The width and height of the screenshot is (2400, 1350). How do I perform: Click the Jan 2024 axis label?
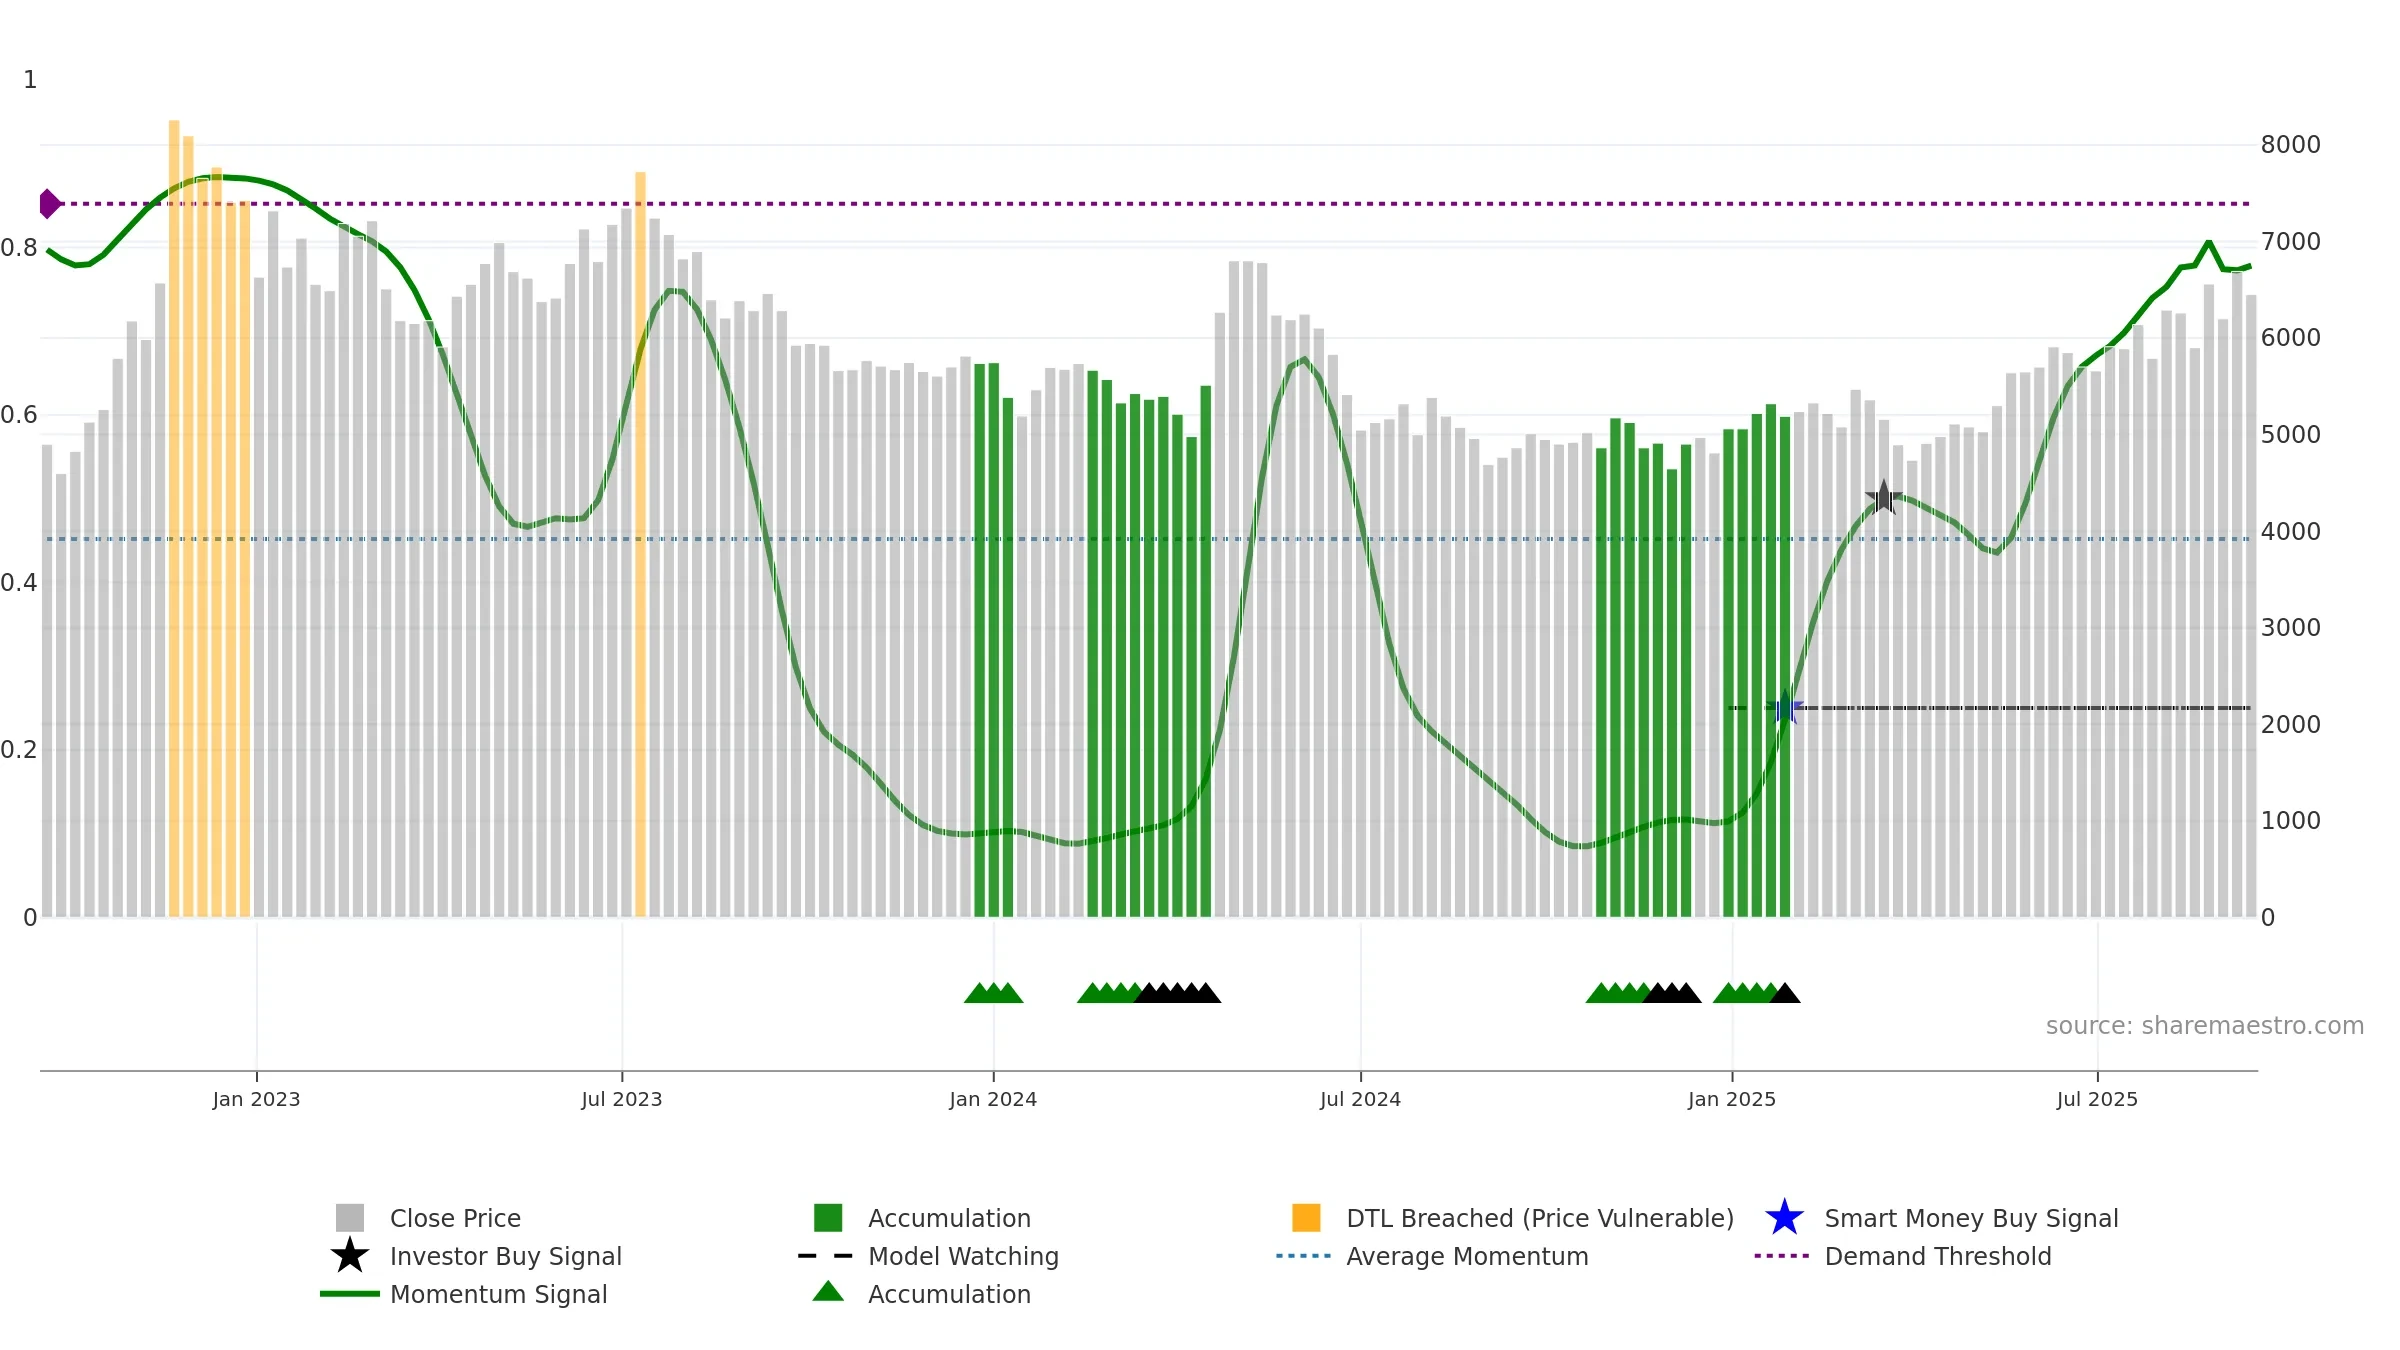tap(993, 1100)
